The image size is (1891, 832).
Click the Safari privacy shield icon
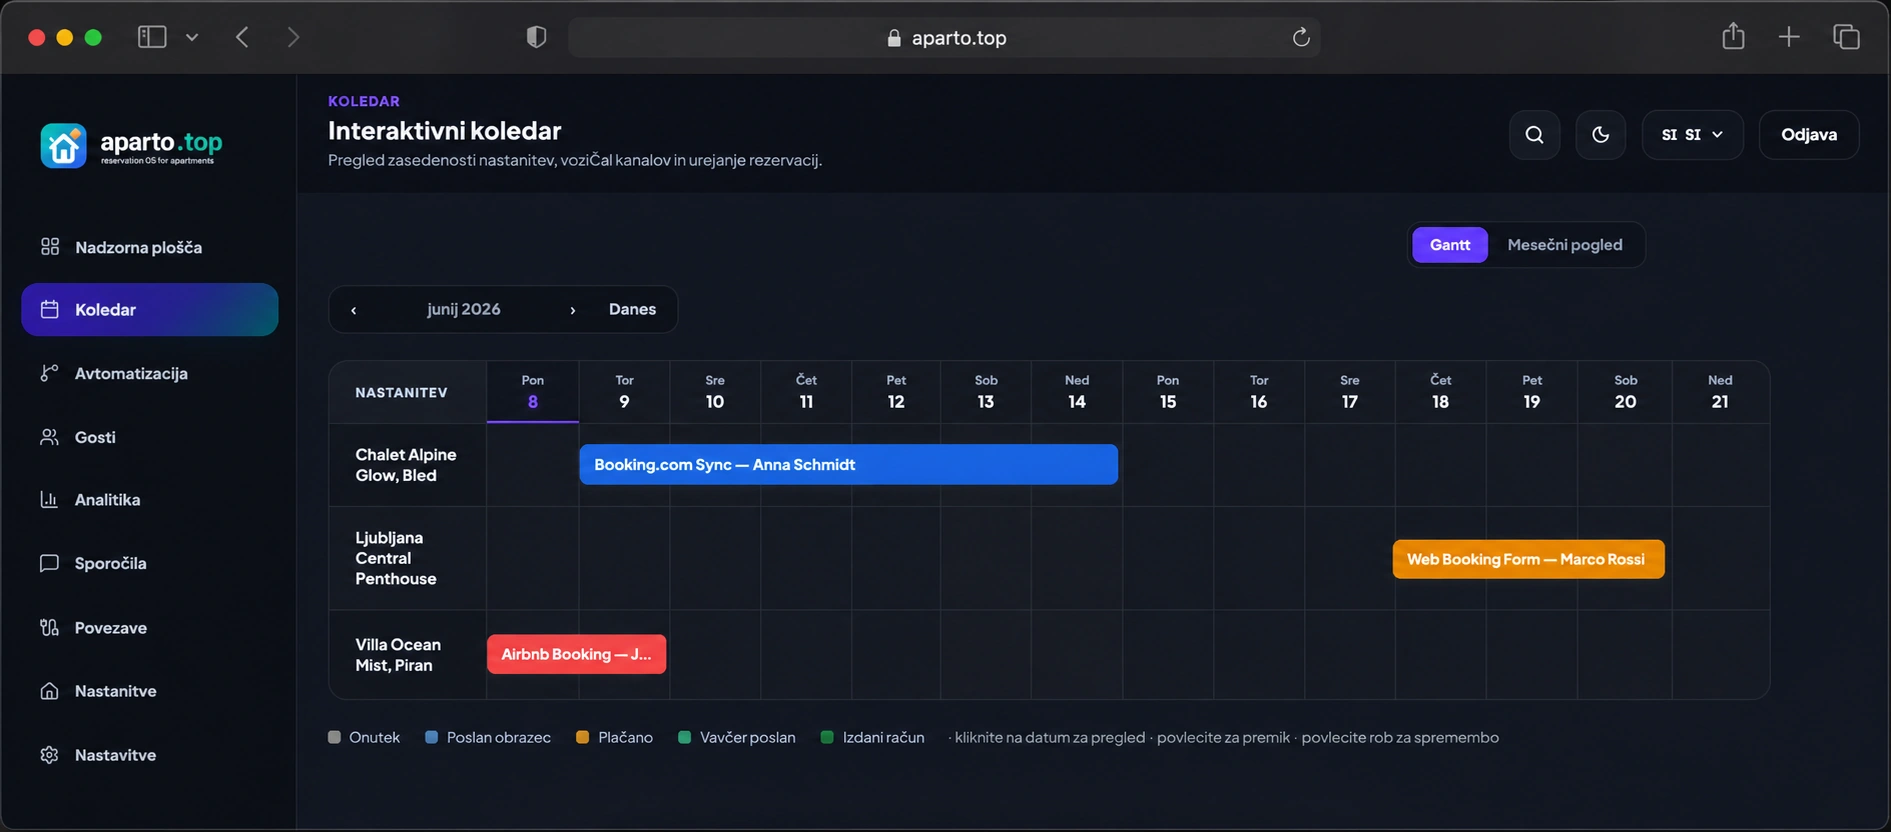[x=537, y=37]
